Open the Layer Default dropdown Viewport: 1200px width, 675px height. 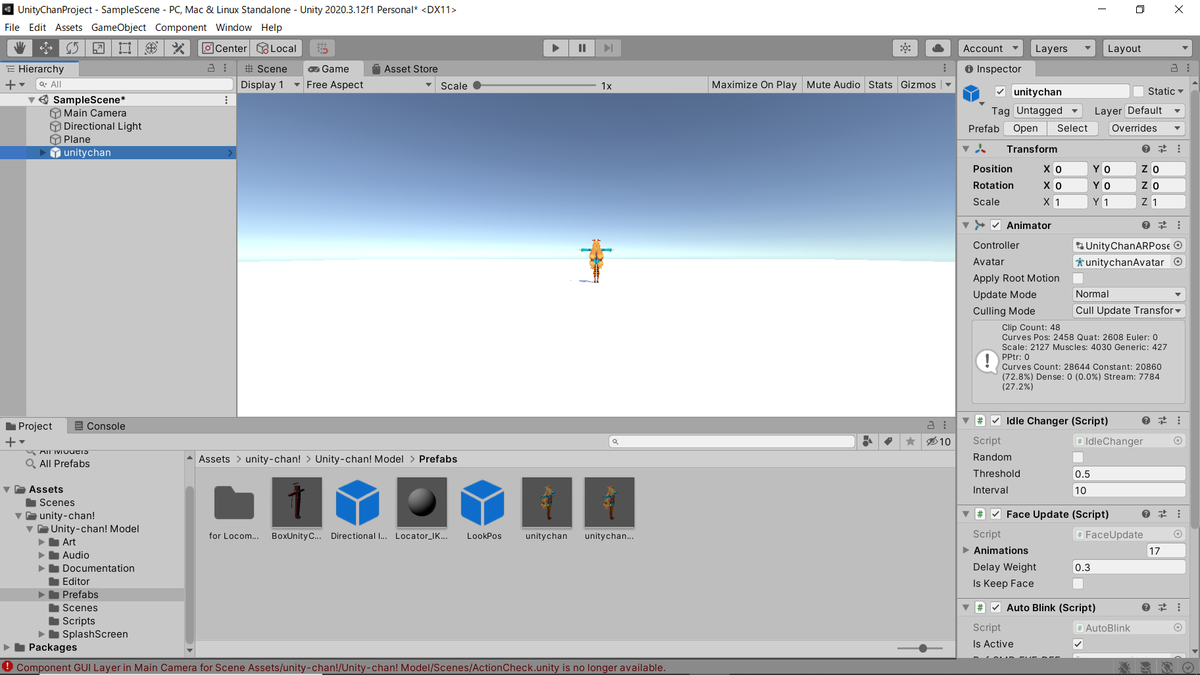1155,111
